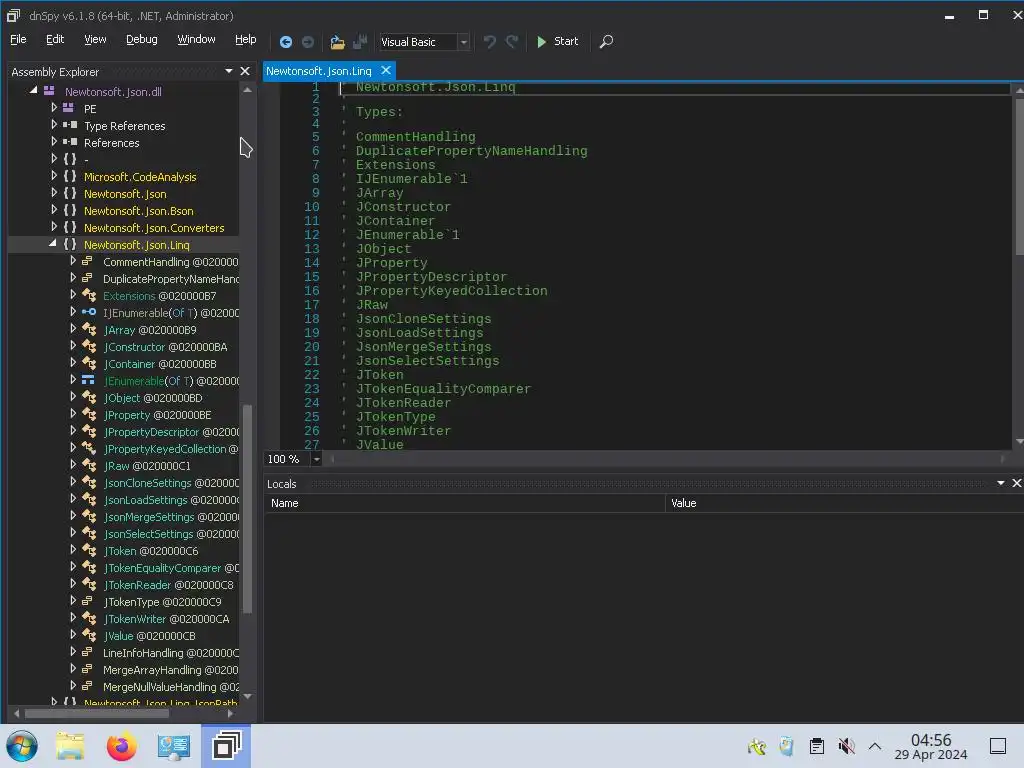The width and height of the screenshot is (1024, 768).
Task: Click the IJEnumerable interface icon
Action: pos(89,313)
